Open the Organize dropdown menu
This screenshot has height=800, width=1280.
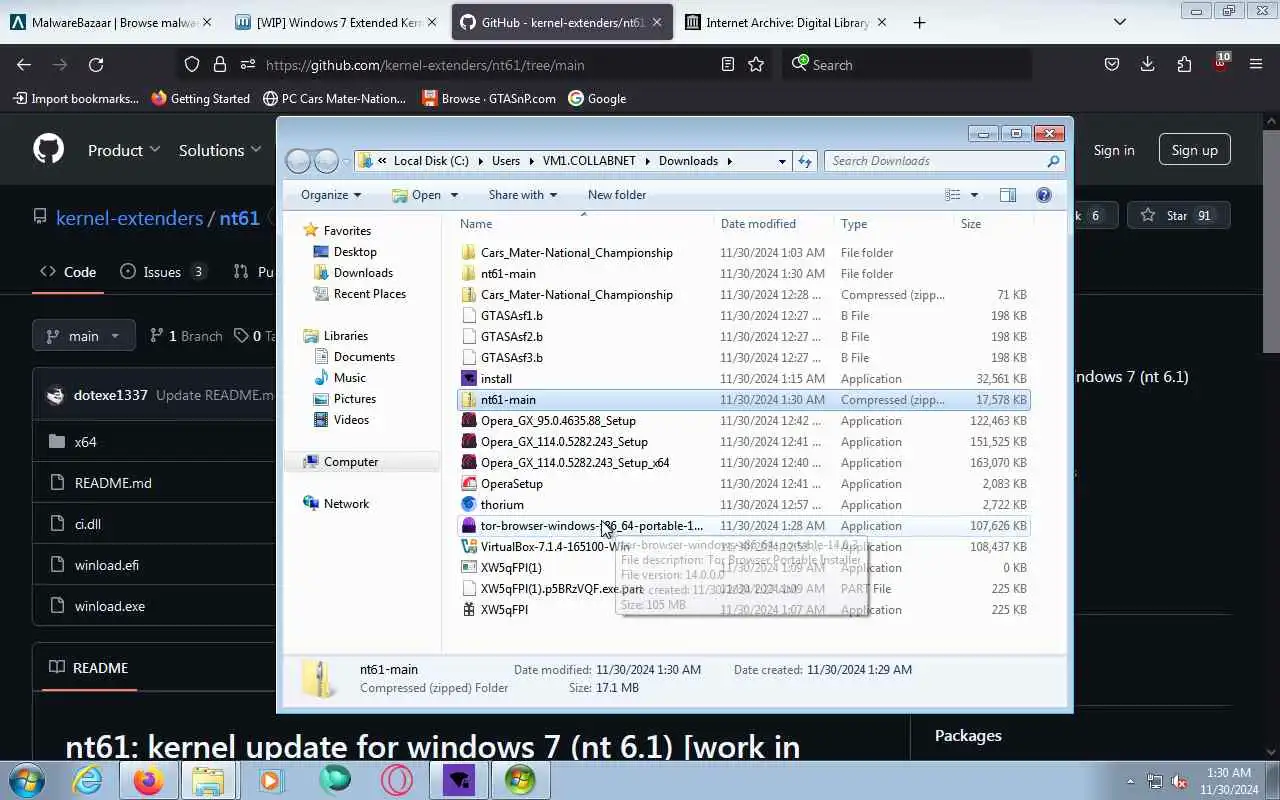click(x=331, y=195)
